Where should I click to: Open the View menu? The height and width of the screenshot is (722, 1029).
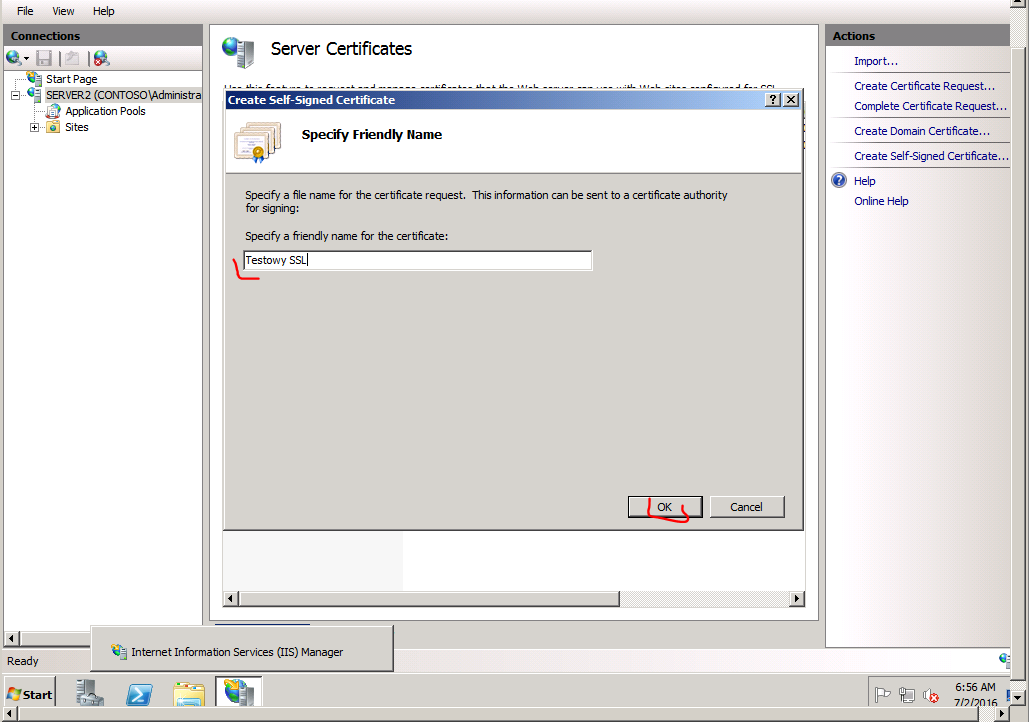coord(63,11)
